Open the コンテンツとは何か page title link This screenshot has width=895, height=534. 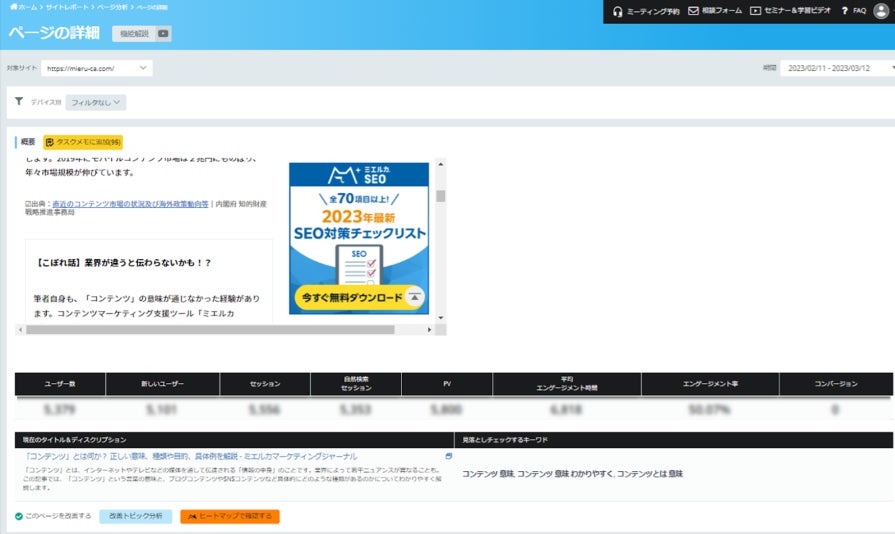[191, 456]
